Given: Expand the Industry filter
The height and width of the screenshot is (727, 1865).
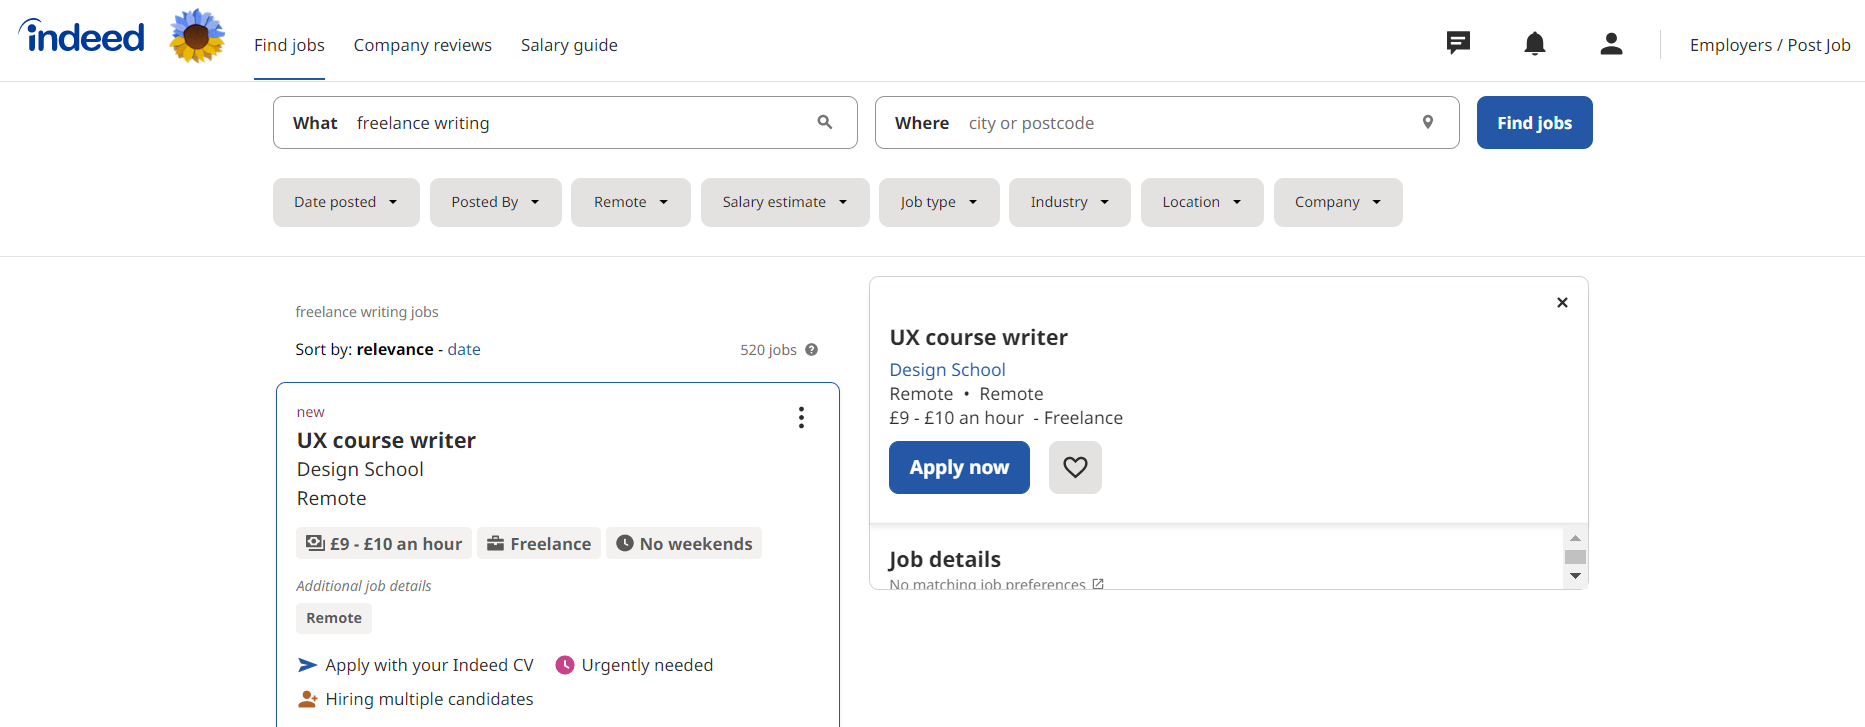Looking at the screenshot, I should [1070, 202].
